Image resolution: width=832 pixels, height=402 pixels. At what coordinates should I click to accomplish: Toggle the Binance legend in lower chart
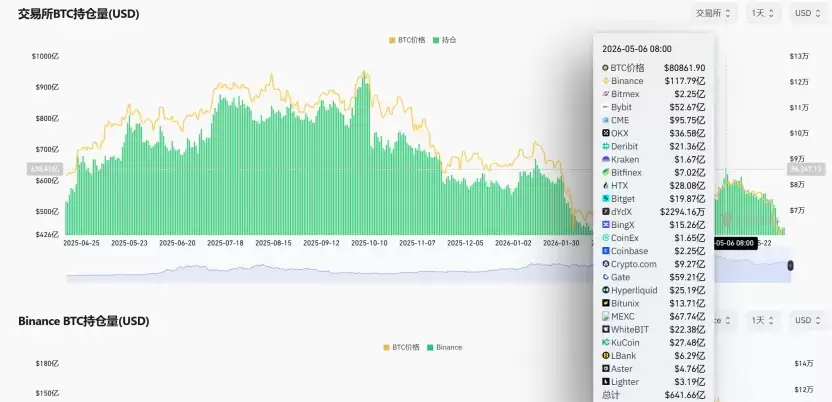click(445, 347)
